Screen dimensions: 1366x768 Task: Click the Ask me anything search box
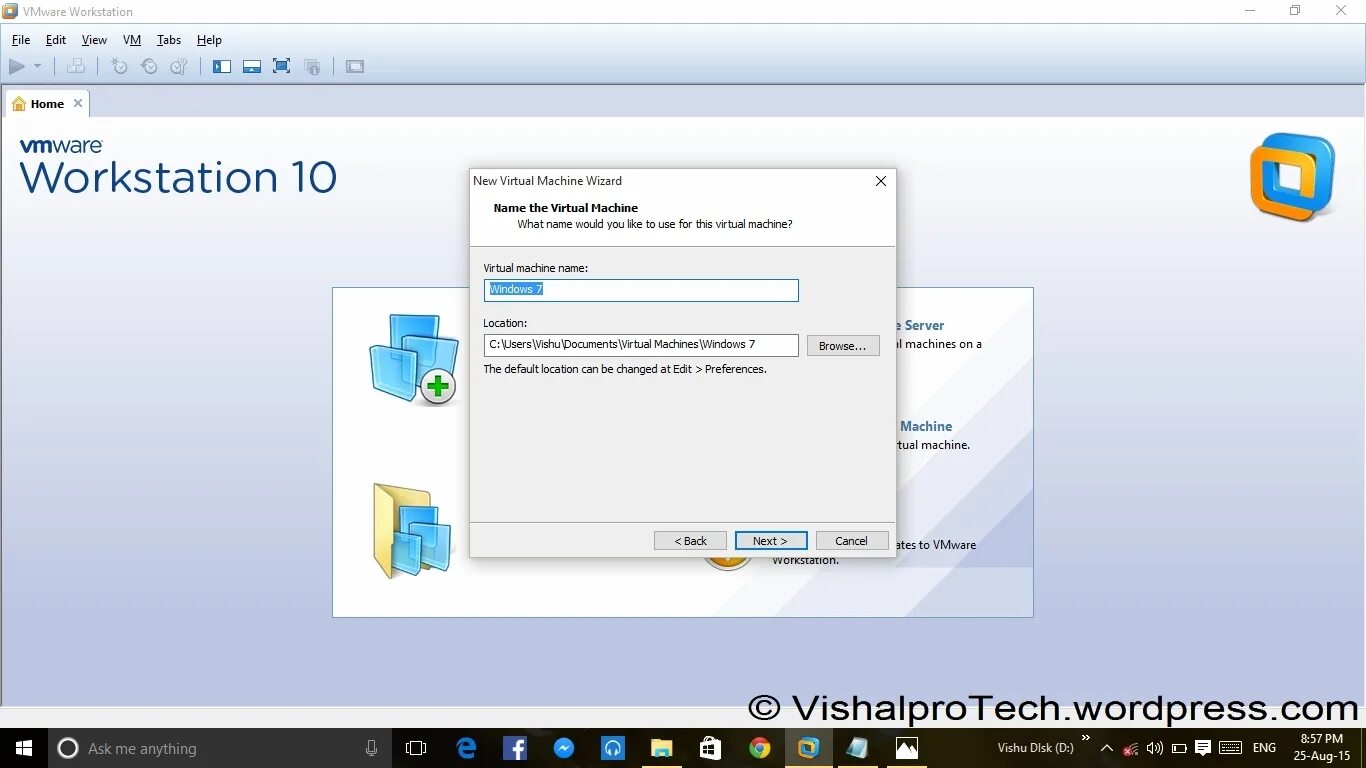coord(220,748)
